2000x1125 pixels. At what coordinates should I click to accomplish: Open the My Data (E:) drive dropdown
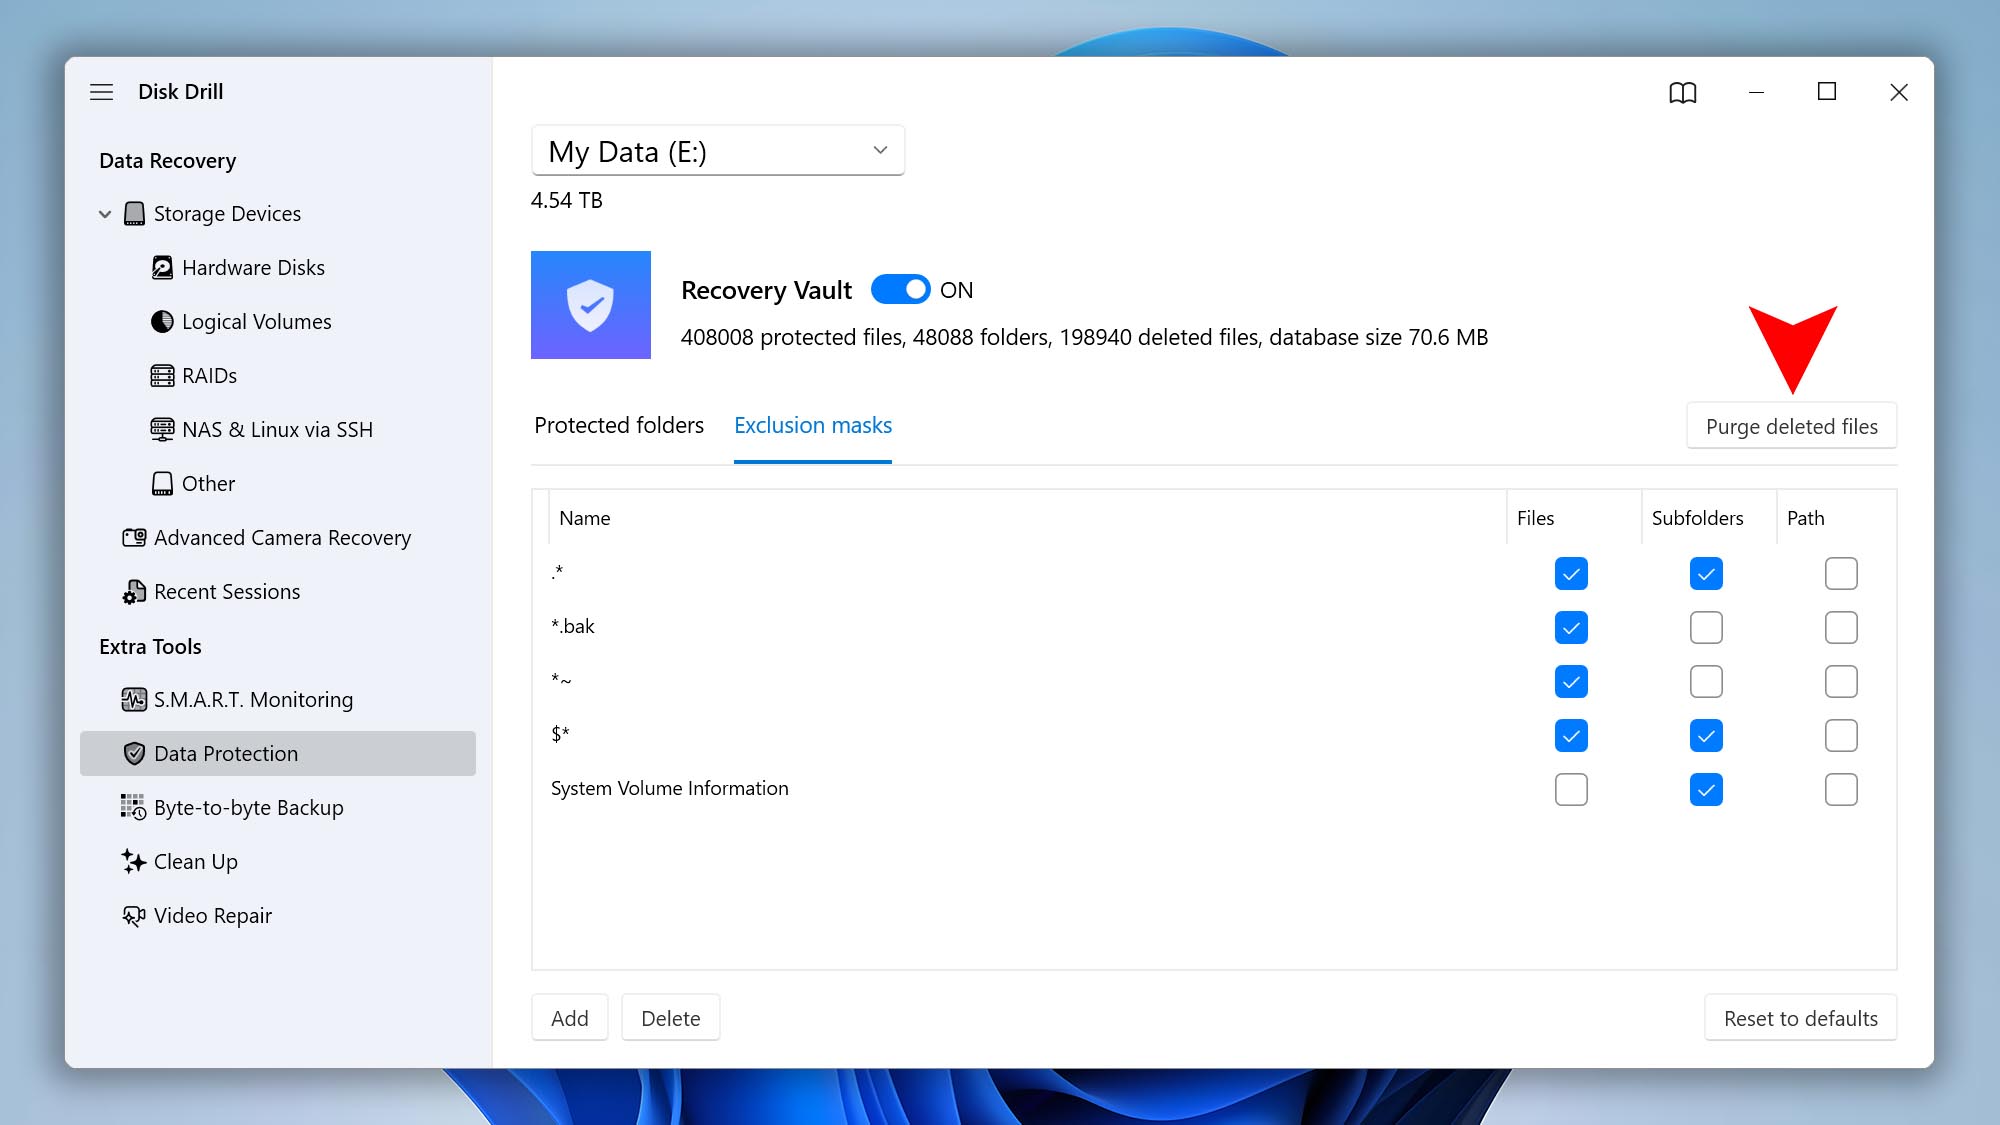pos(718,151)
